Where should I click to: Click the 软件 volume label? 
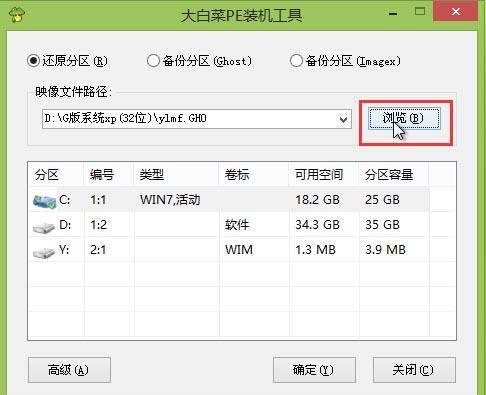click(237, 225)
